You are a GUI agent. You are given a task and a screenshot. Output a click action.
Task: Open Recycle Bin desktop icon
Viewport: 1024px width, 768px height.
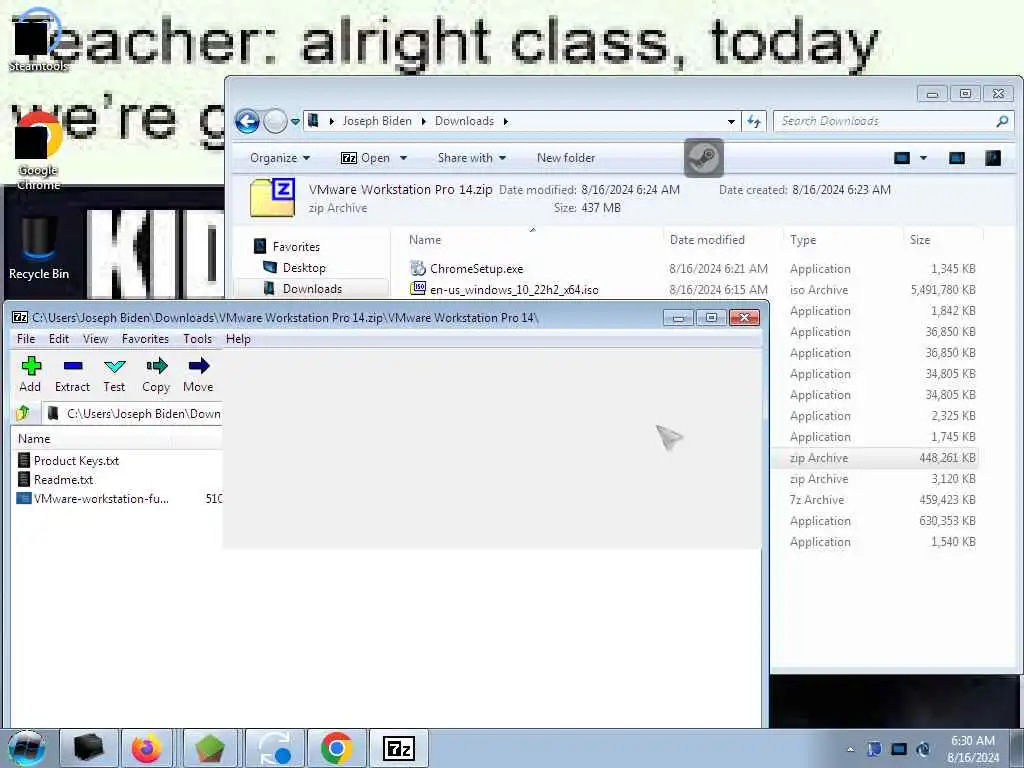[39, 249]
